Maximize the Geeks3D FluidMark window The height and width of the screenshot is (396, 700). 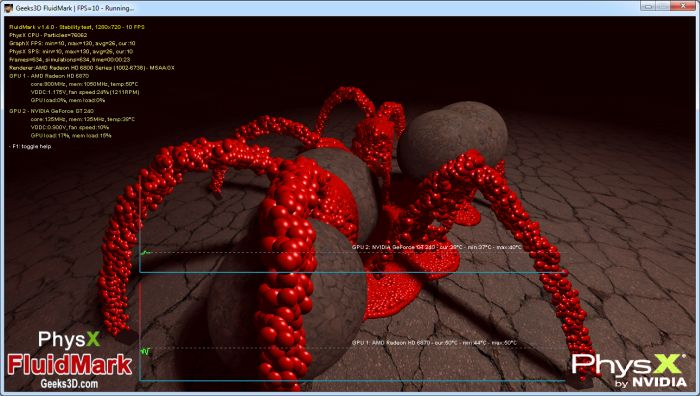click(663, 6)
